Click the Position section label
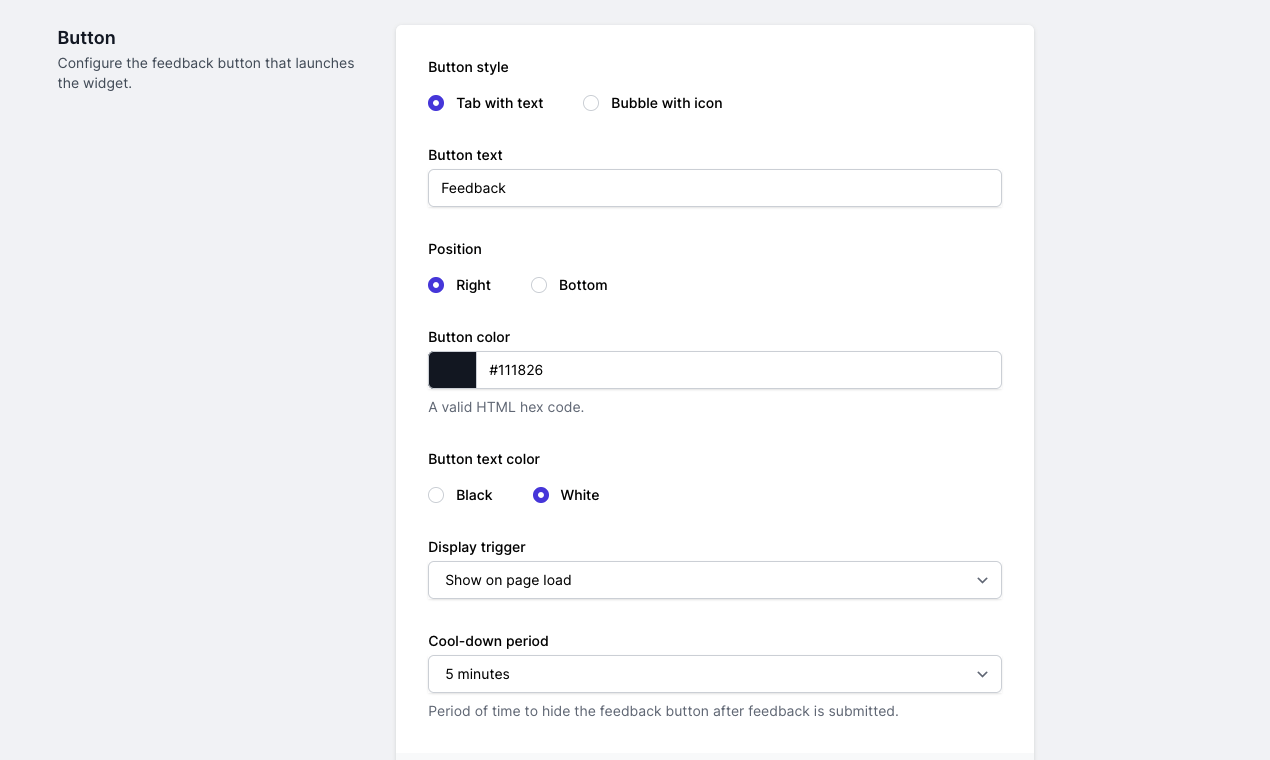 (x=455, y=249)
